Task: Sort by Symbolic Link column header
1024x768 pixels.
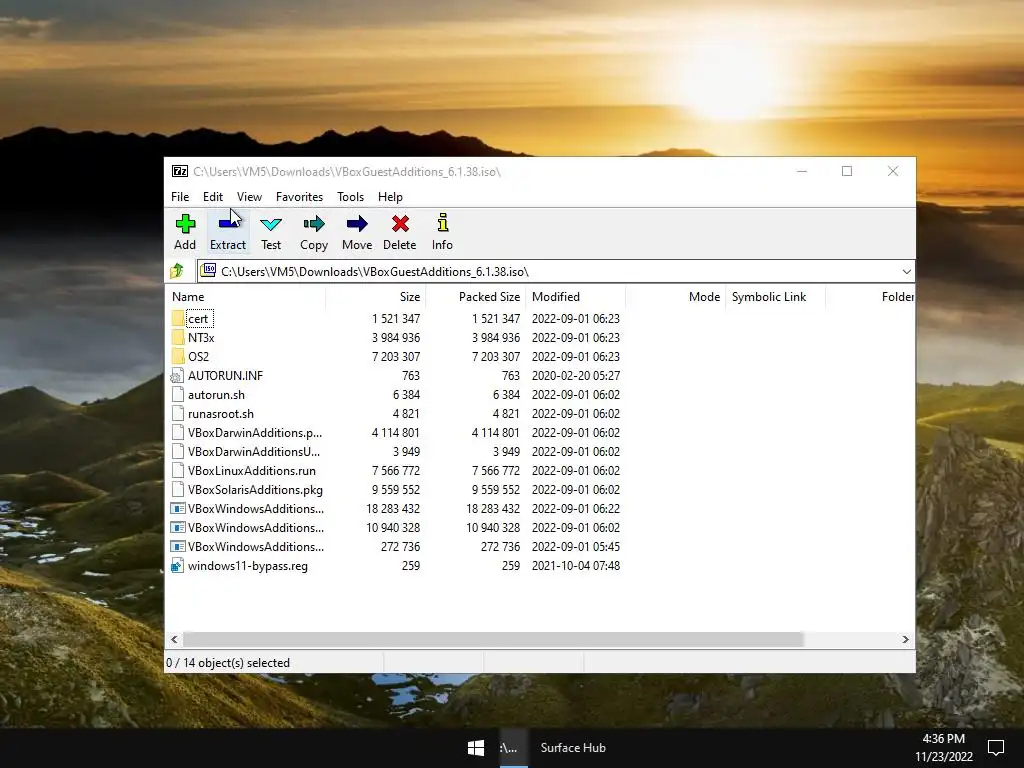Action: point(775,296)
